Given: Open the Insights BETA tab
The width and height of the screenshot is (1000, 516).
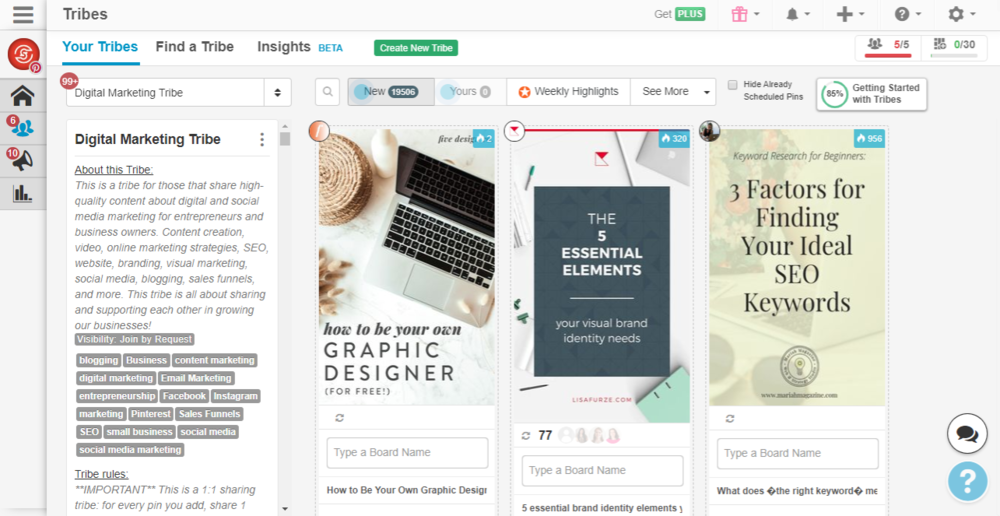Looking at the screenshot, I should coord(300,47).
